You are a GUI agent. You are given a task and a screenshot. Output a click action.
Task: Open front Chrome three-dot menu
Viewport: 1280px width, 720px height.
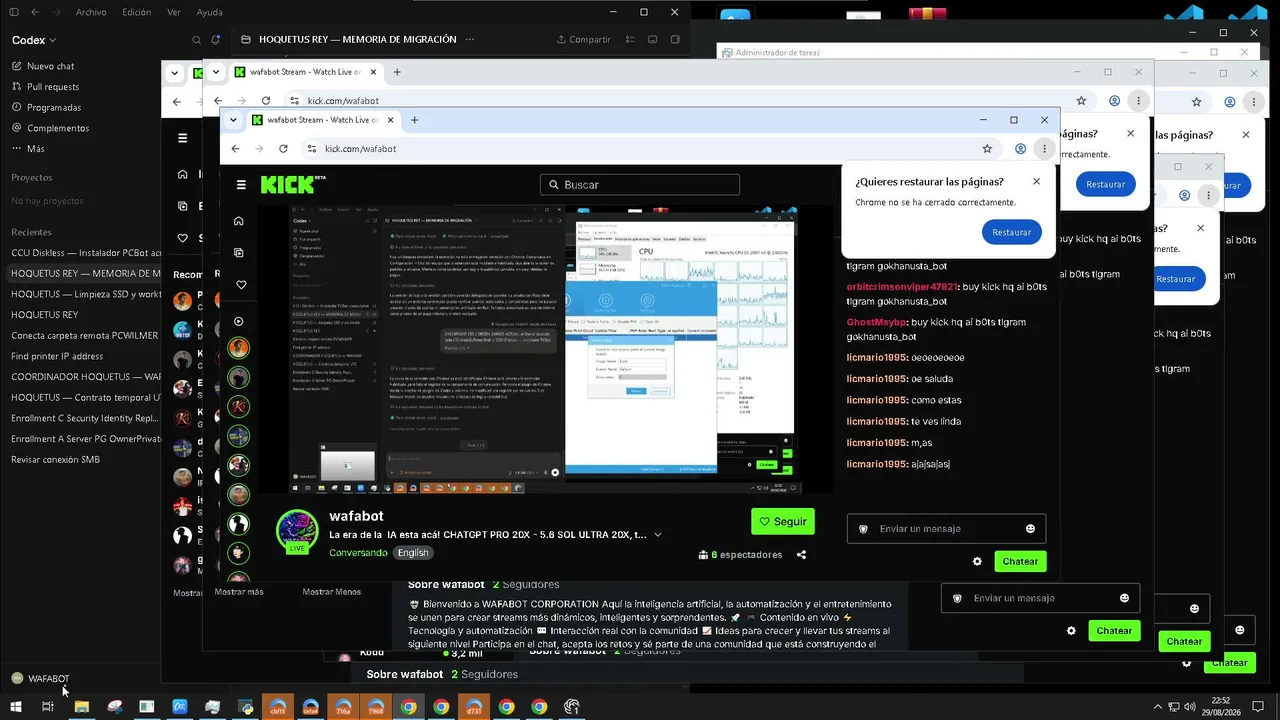tap(1044, 149)
